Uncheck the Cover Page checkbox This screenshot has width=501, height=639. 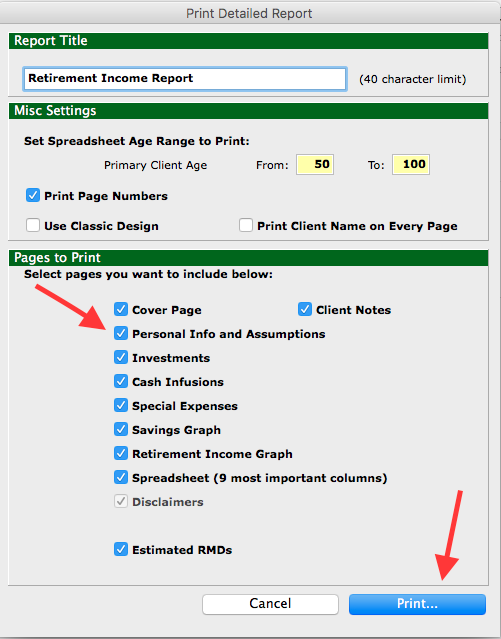click(121, 309)
